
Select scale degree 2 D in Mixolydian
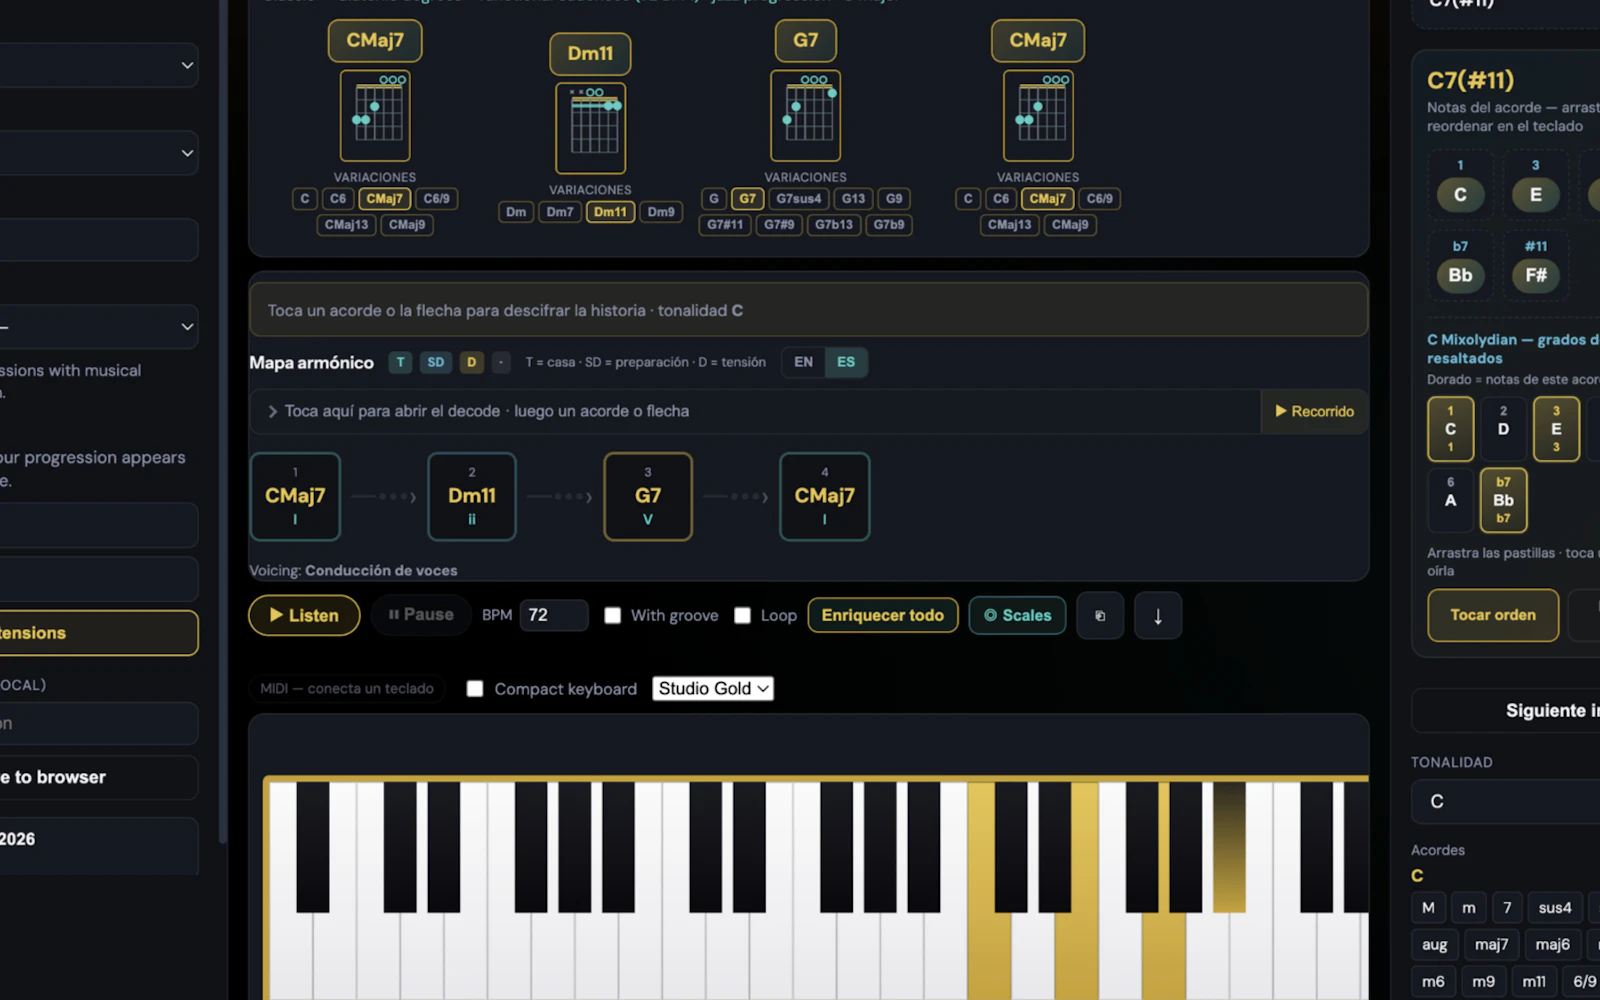point(1503,429)
